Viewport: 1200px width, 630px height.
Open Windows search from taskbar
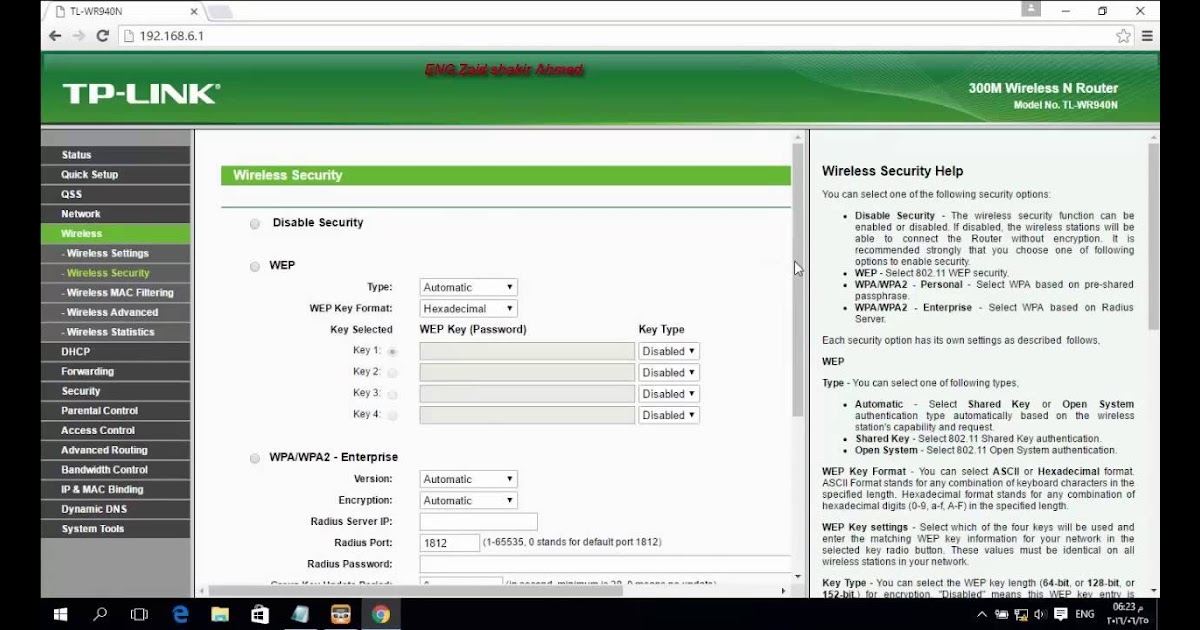pyautogui.click(x=100, y=614)
